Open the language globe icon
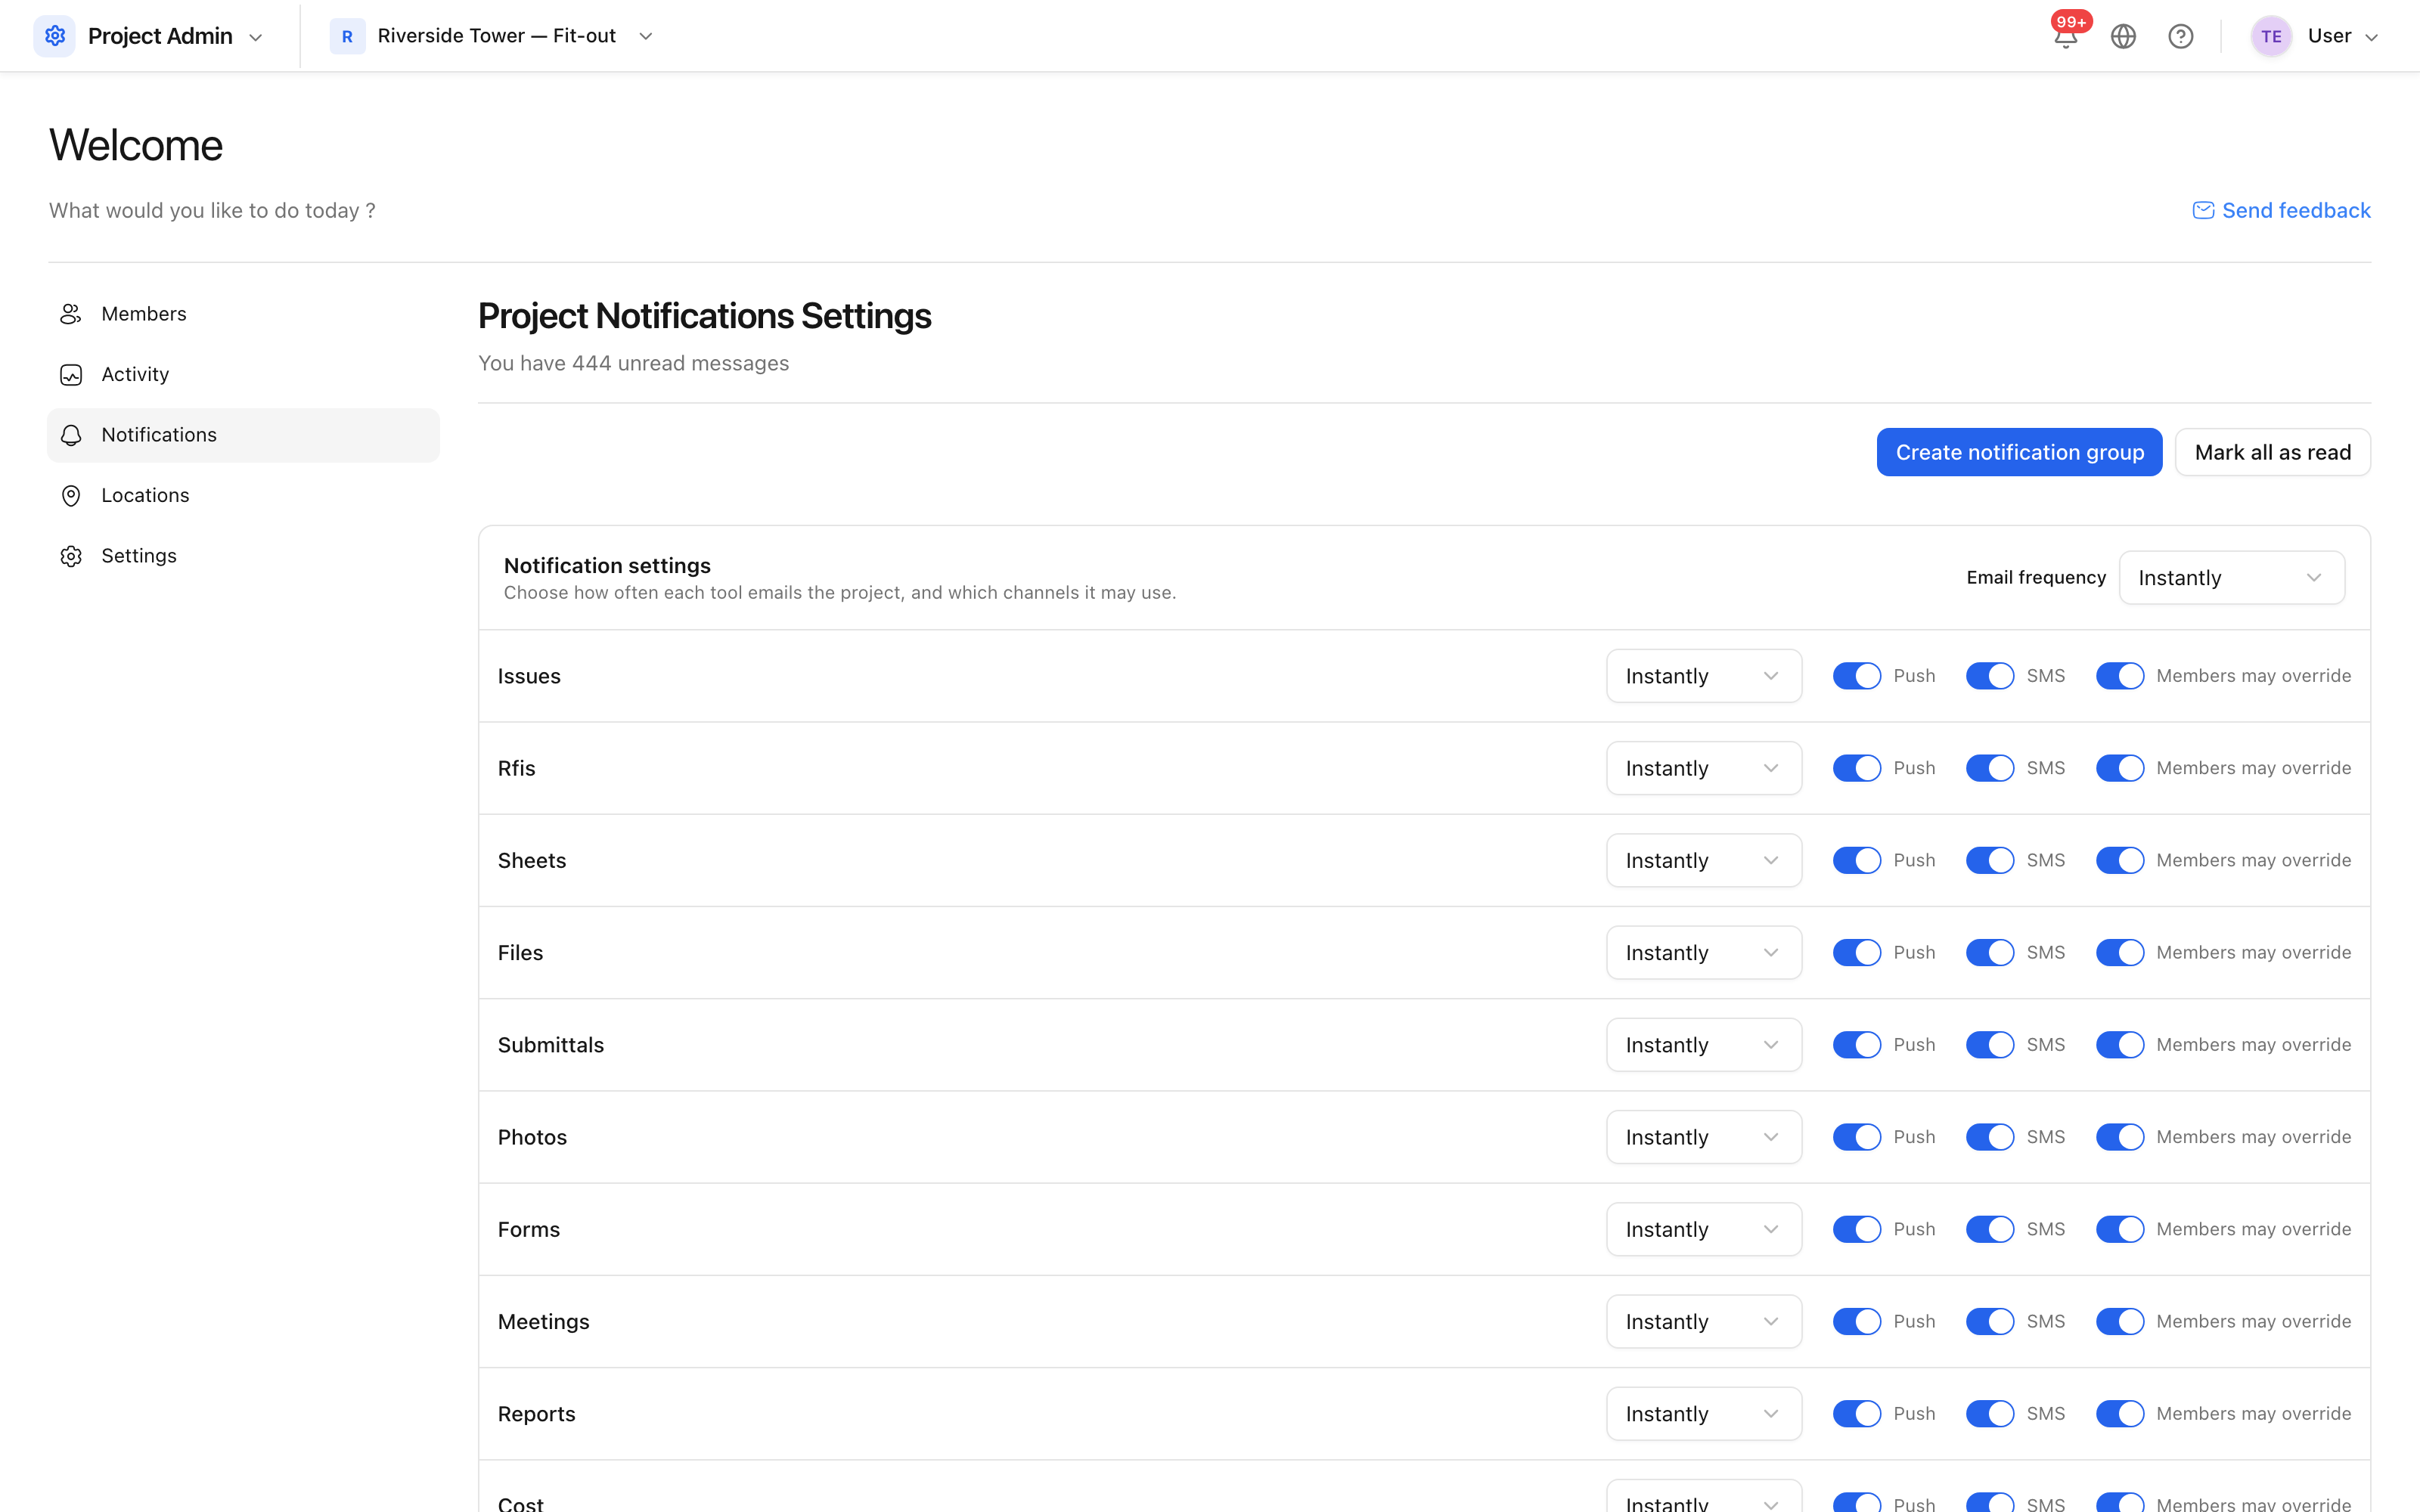Viewport: 2420px width, 1512px height. tap(2123, 36)
